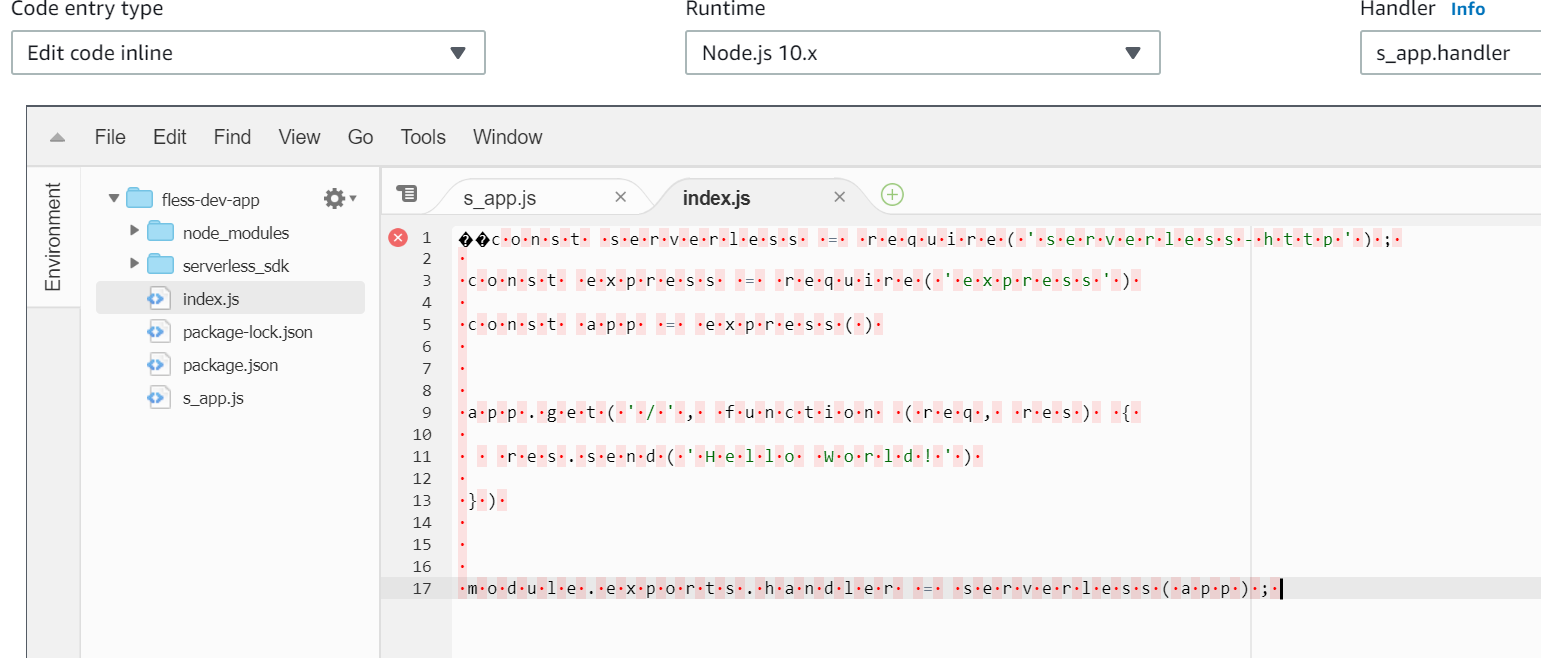Expand the node_modules folder

(x=135, y=232)
